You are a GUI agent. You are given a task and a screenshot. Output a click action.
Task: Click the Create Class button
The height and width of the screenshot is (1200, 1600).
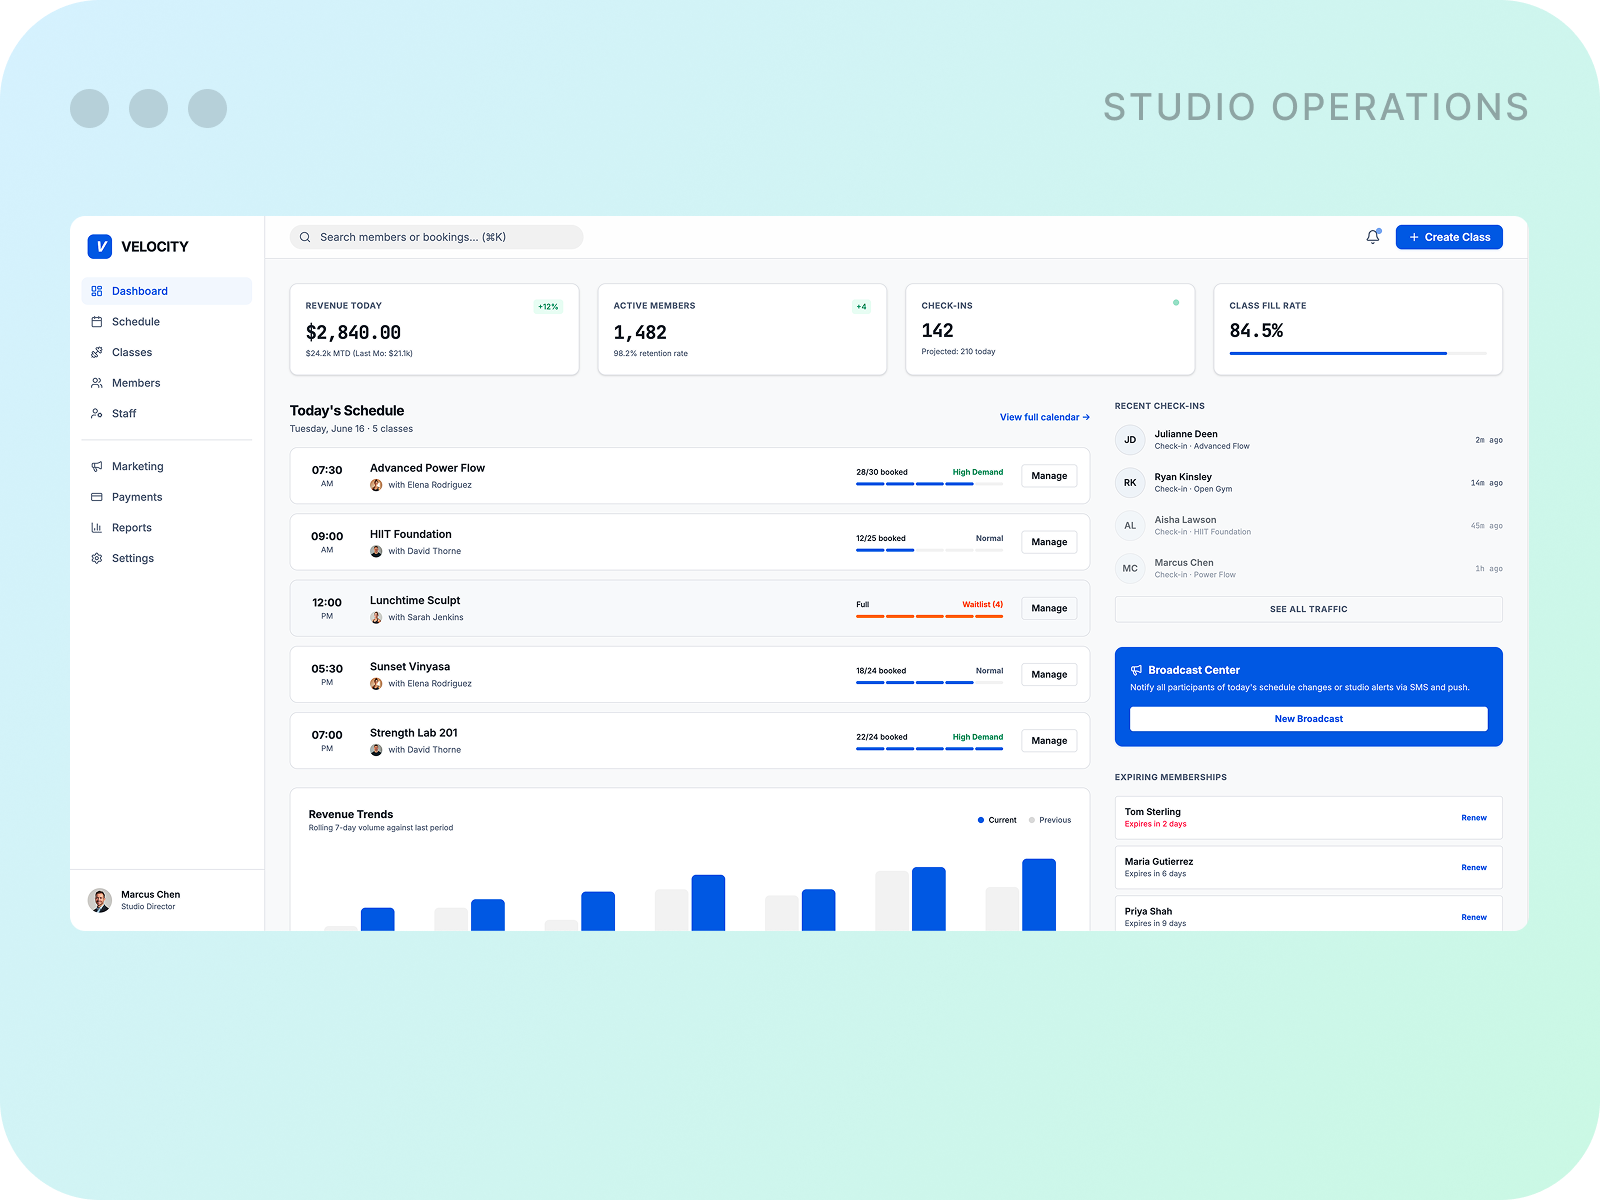click(x=1449, y=237)
